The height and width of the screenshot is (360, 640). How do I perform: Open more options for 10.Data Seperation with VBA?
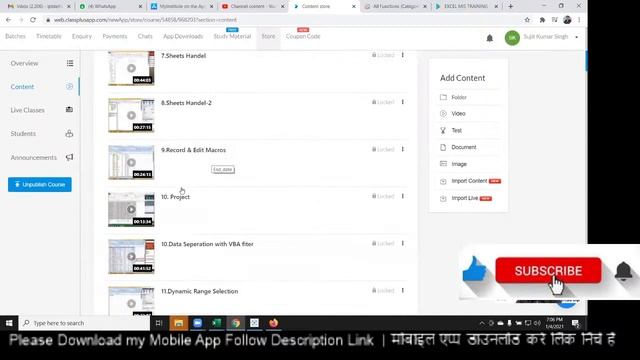point(402,243)
